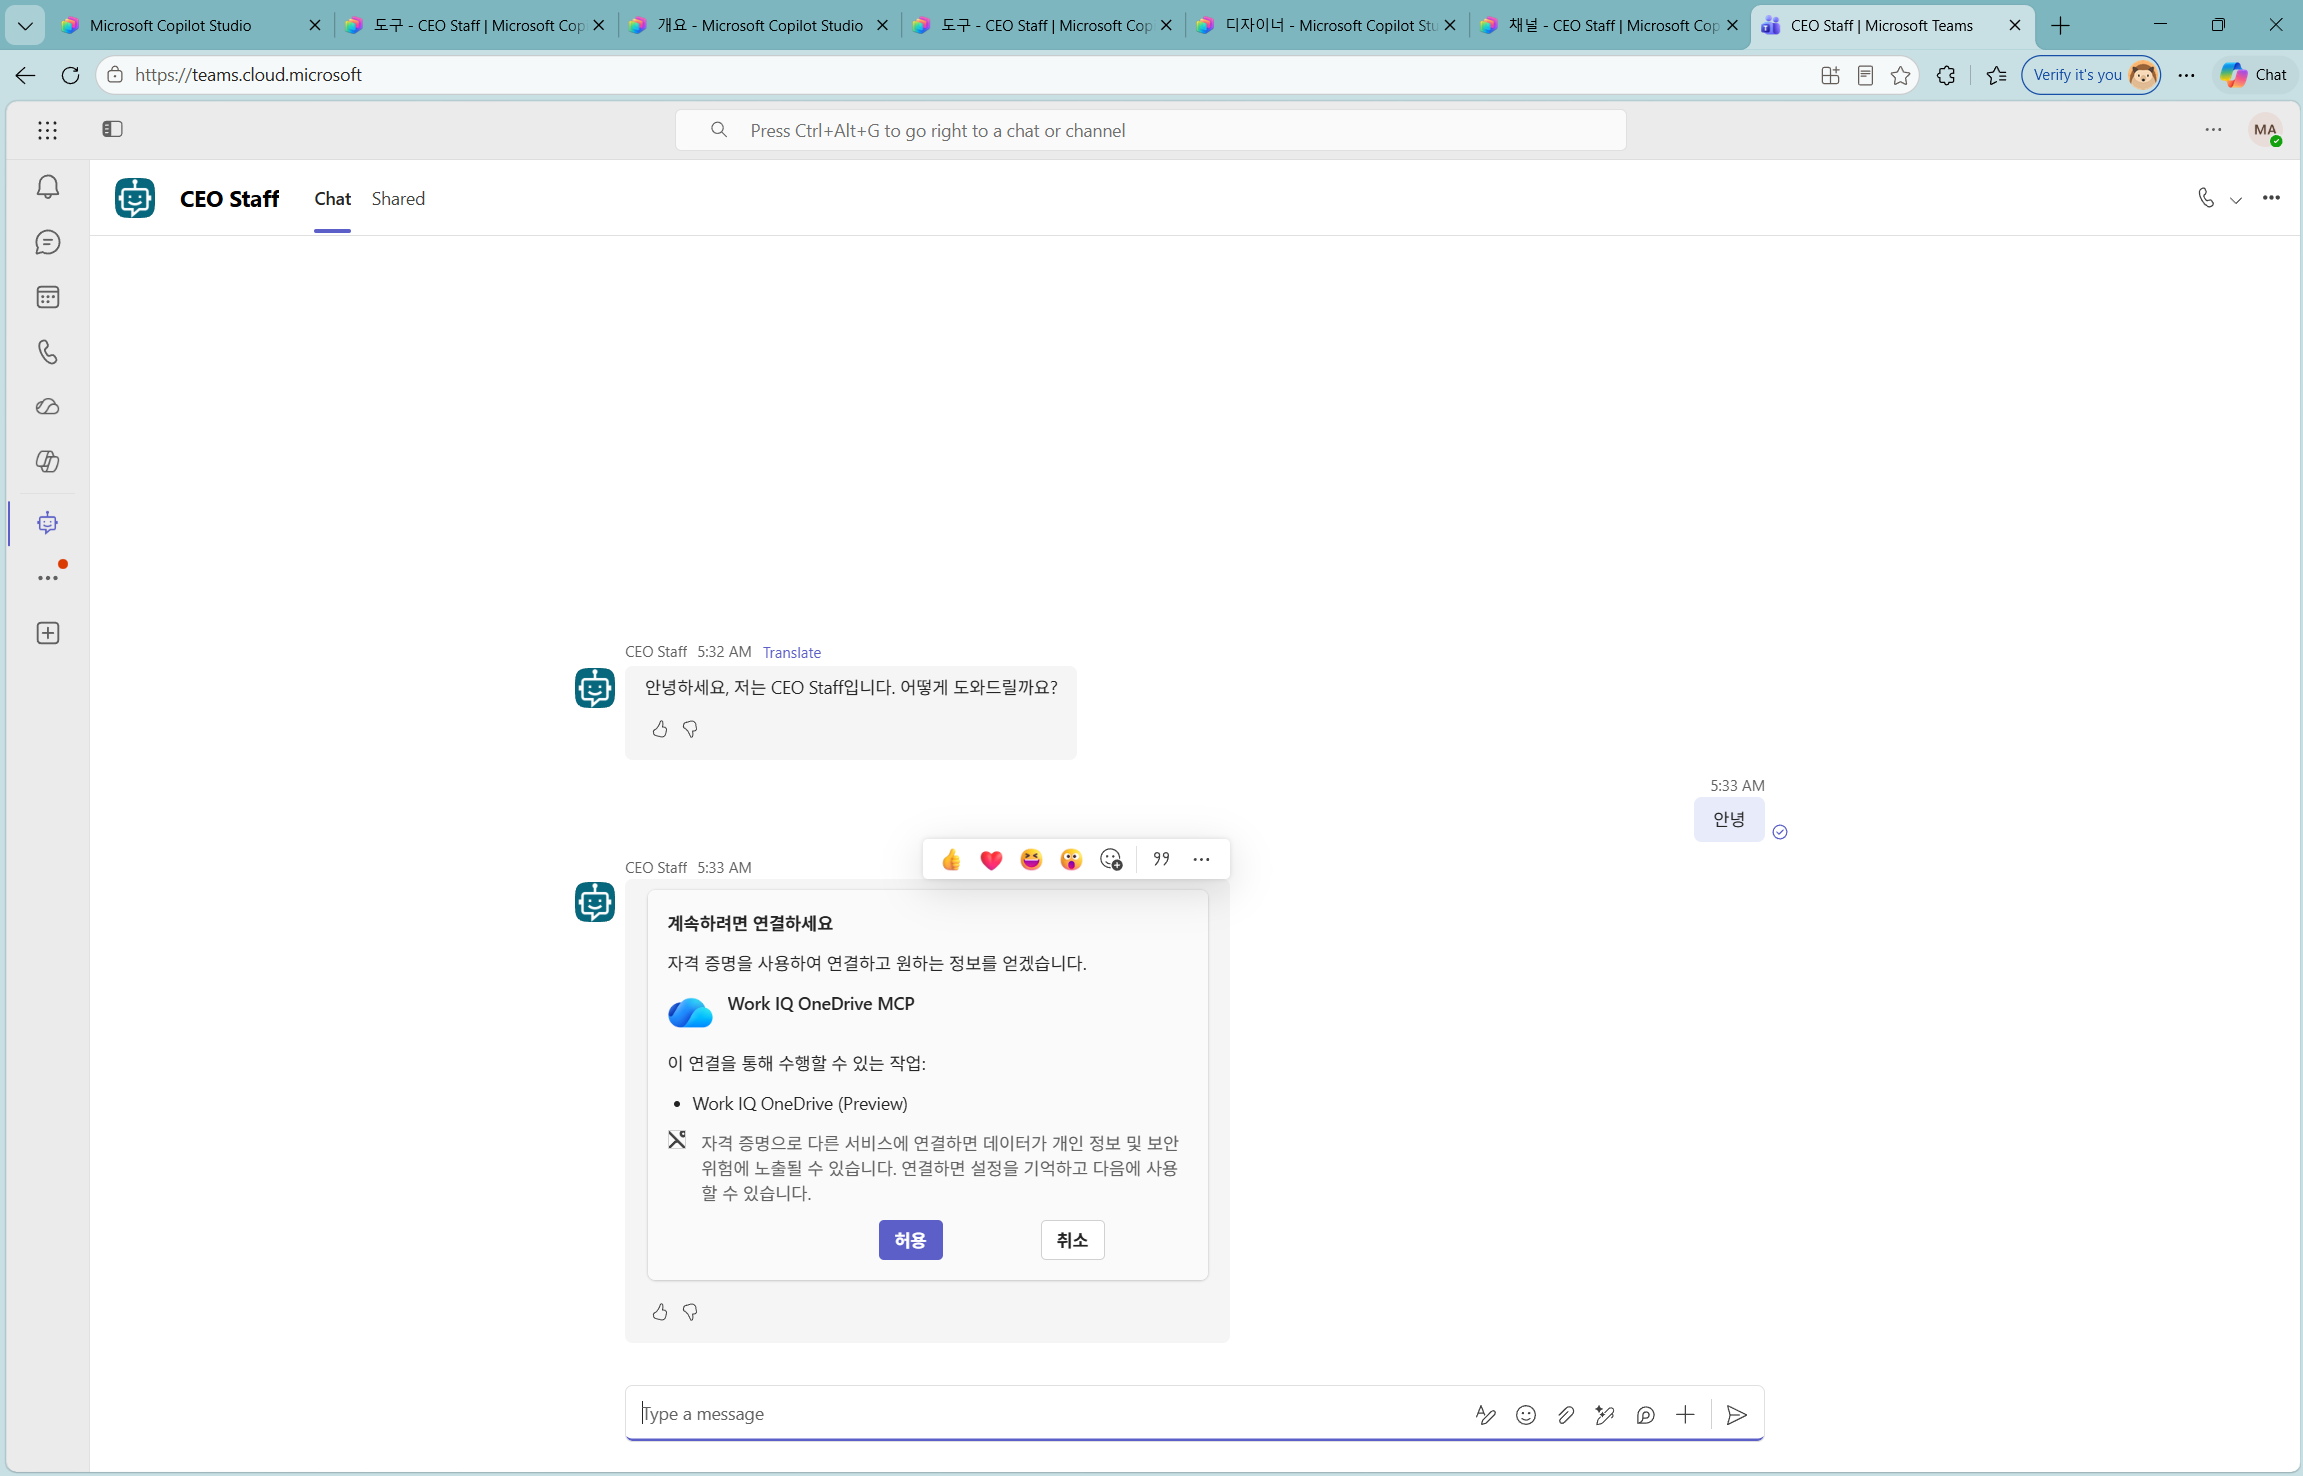Open the Activity bell in Teams sidebar

[x=48, y=187]
